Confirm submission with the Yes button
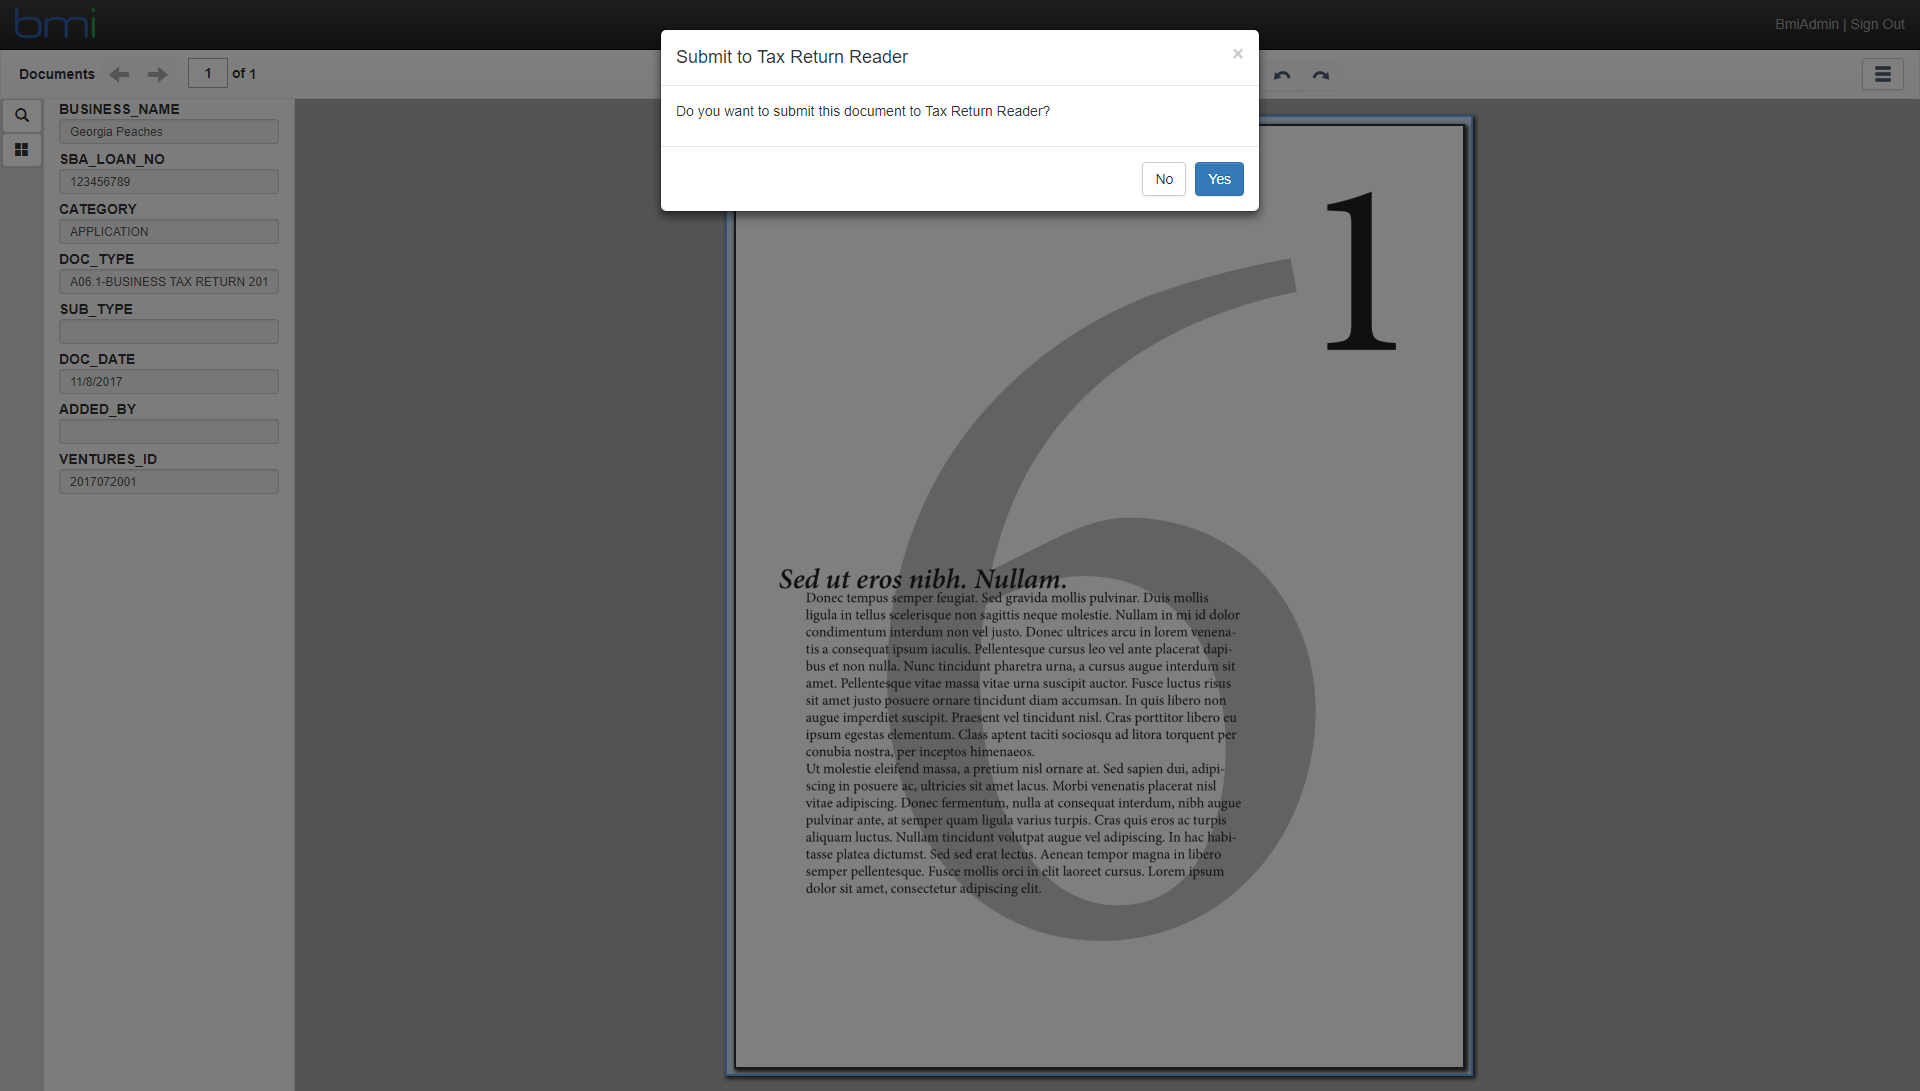The image size is (1920, 1091). (1219, 179)
